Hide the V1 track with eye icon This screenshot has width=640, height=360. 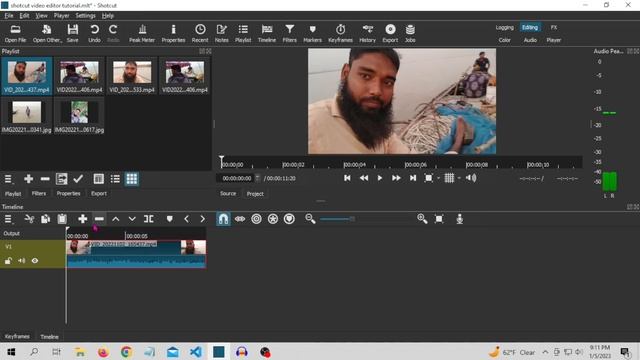click(x=35, y=261)
